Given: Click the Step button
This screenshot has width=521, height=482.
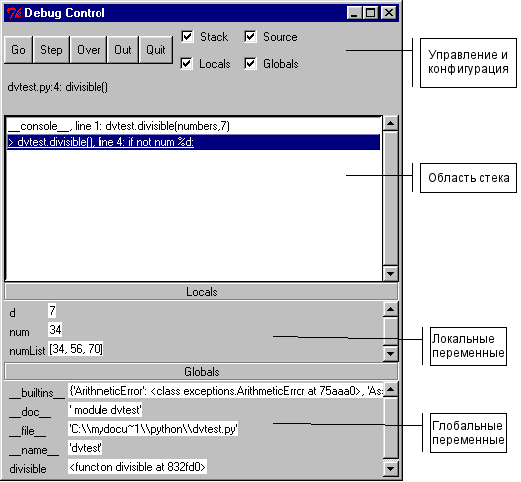Looking at the screenshot, I should [51, 50].
